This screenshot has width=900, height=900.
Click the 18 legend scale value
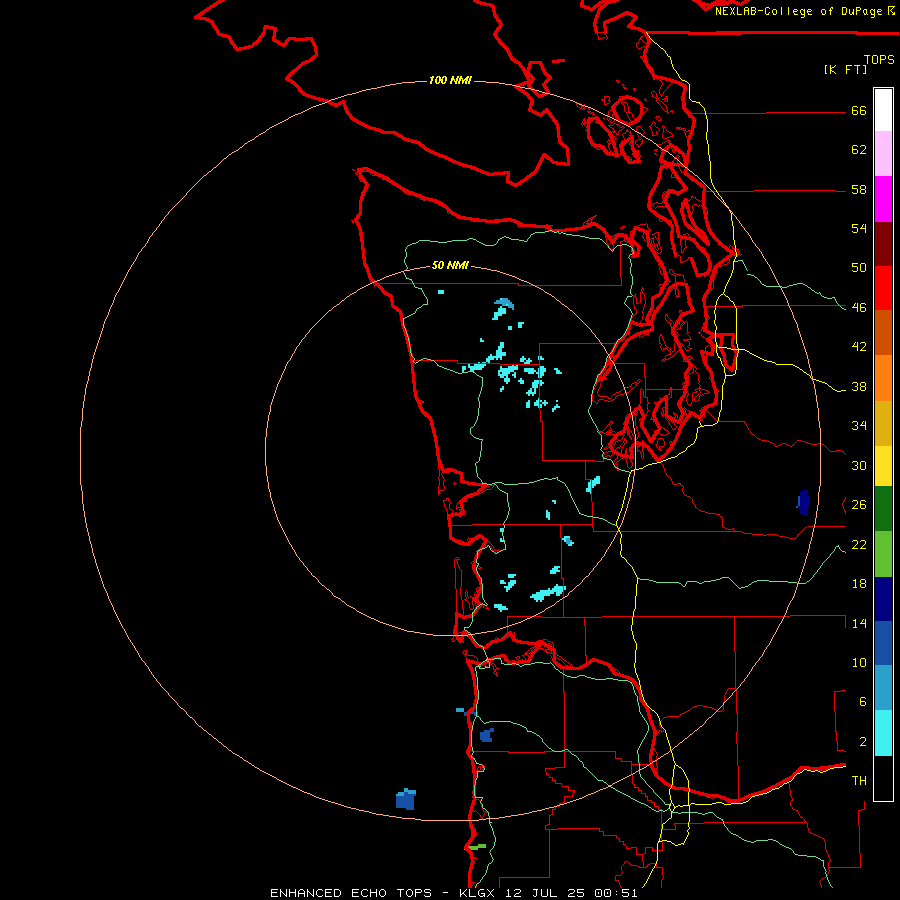pos(859,584)
